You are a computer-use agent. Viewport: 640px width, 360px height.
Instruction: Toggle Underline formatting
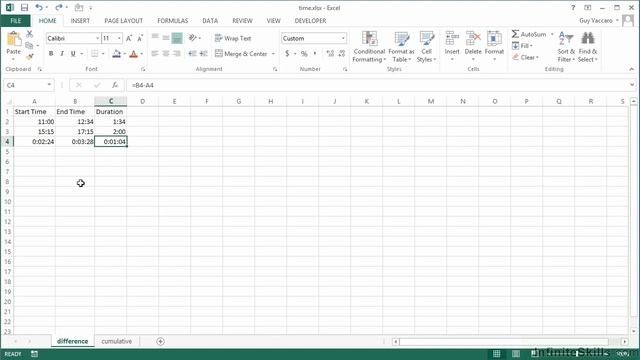[73, 53]
